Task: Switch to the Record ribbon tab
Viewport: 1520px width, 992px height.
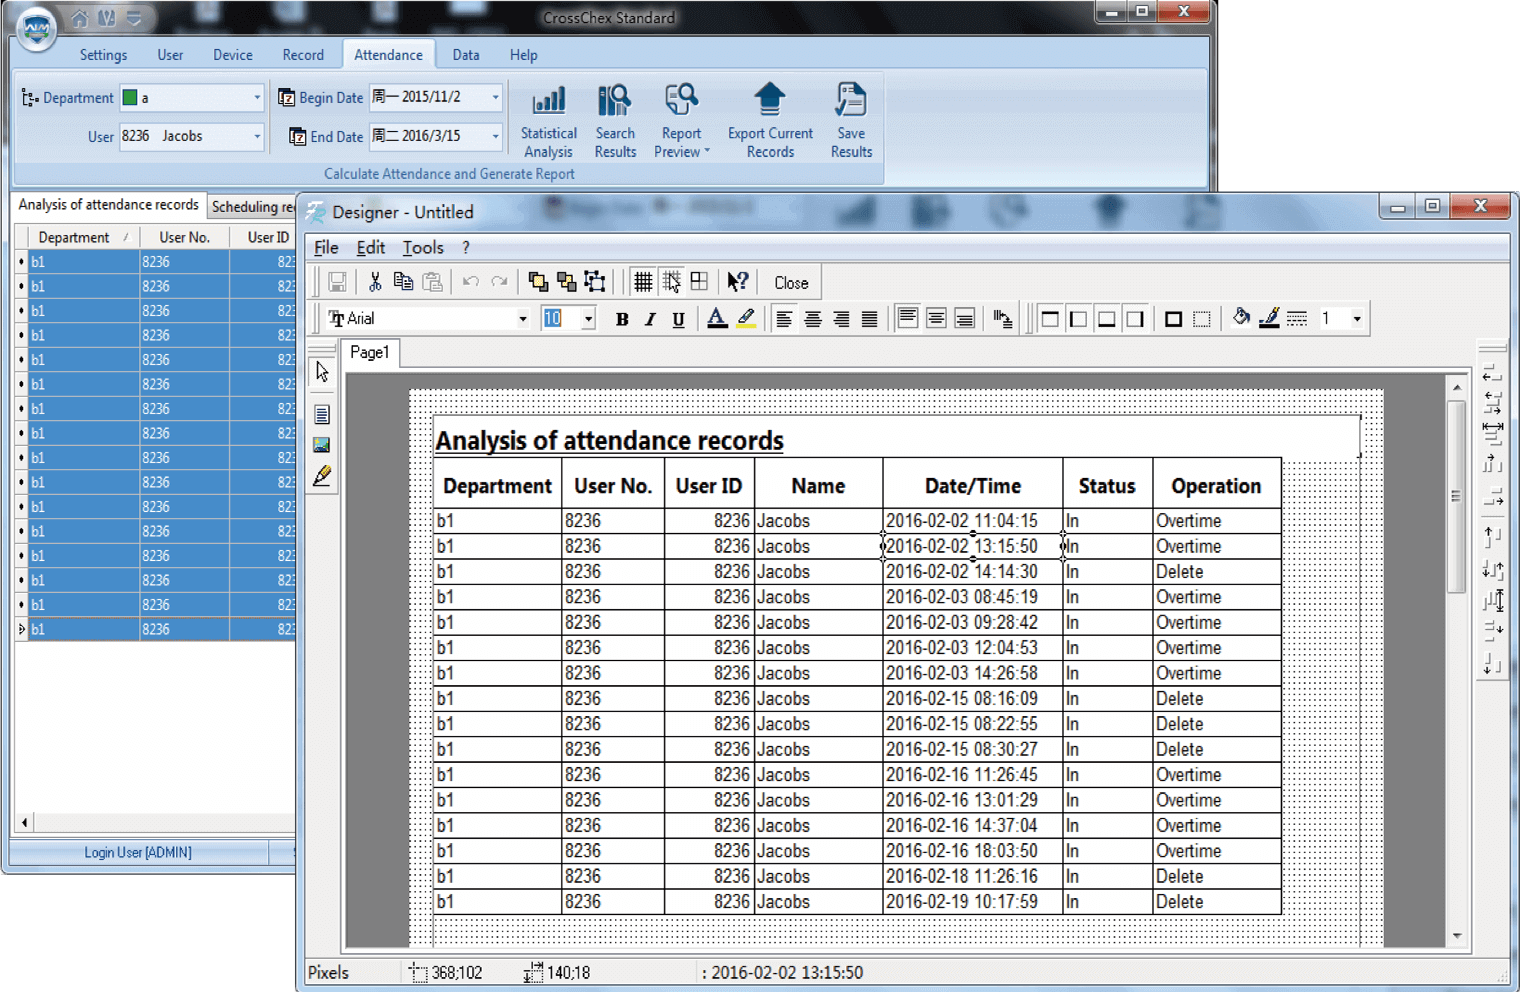Action: [x=302, y=55]
